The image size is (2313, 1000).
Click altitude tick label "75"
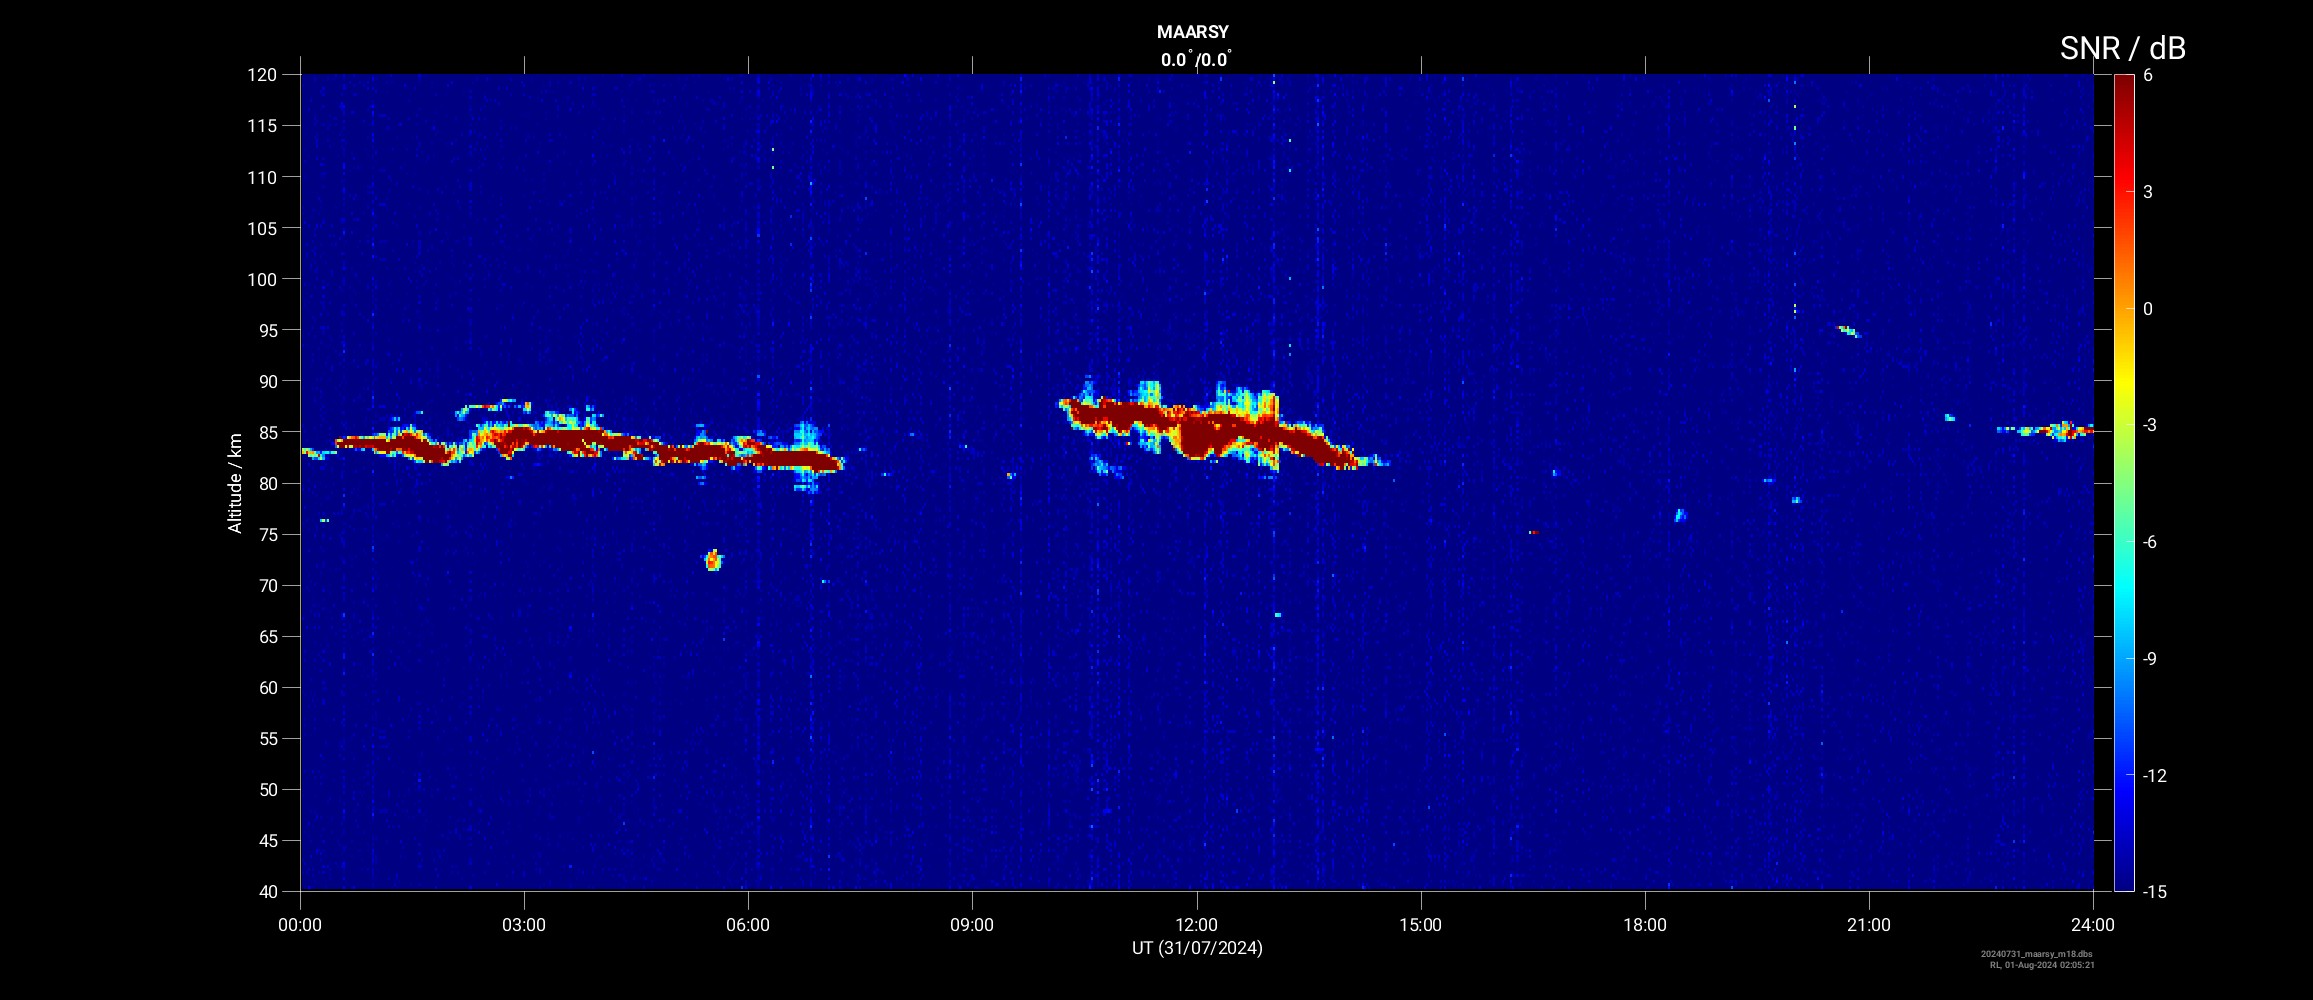pos(267,534)
